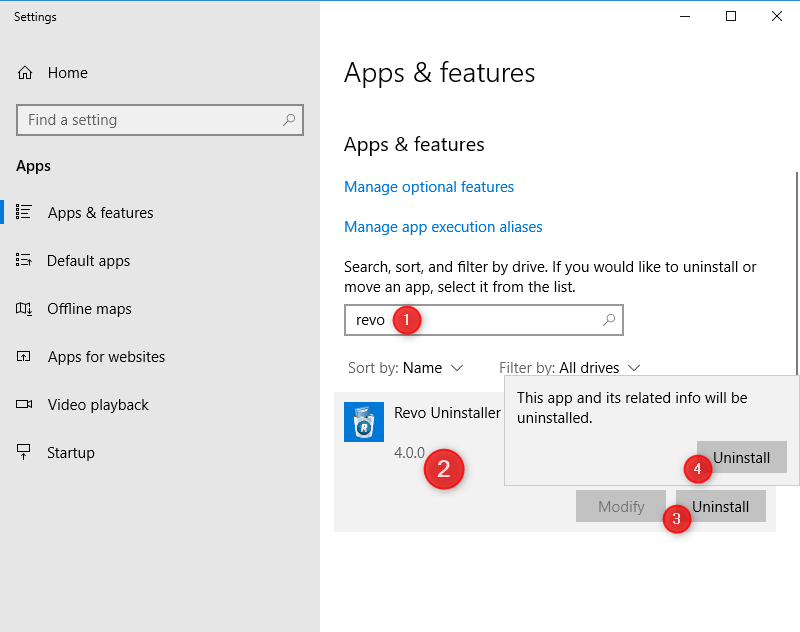800x632 pixels.
Task: Click the vertical scrollbar of the apps page
Action: (x=797, y=273)
